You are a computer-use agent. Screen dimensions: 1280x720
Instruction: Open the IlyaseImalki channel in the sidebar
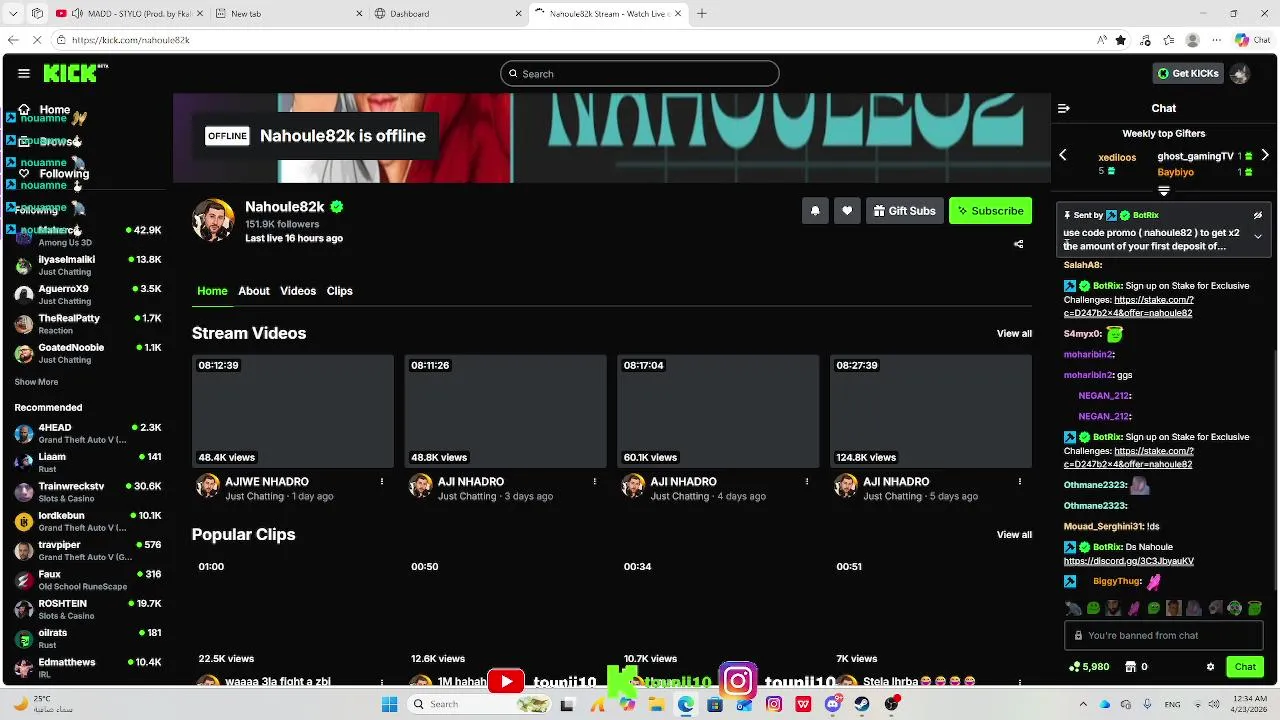[88, 265]
